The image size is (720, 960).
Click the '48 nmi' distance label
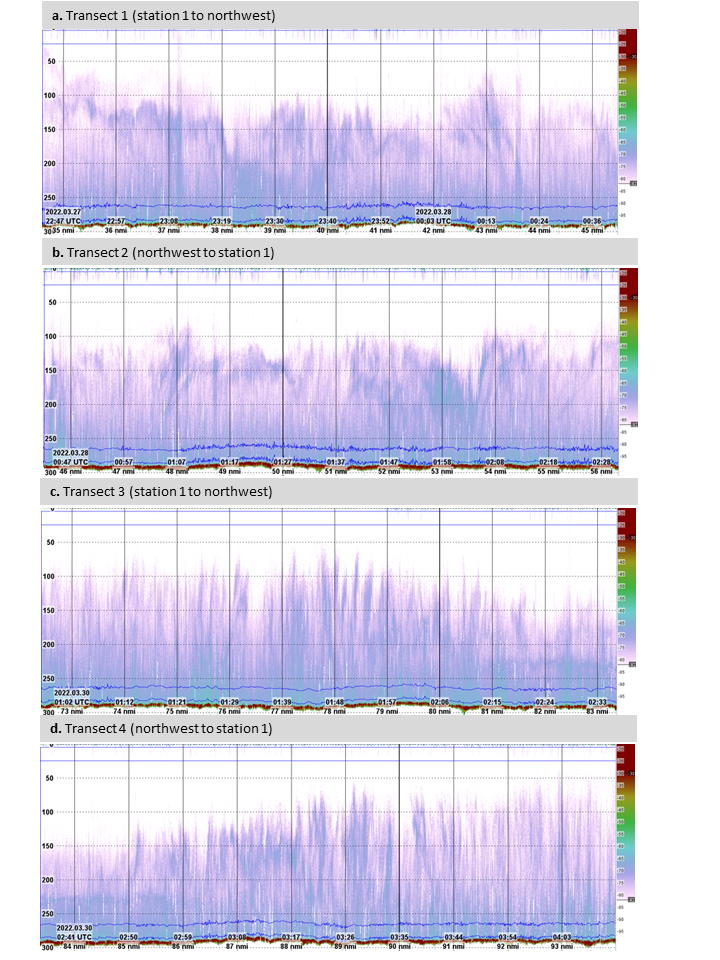pos(177,472)
